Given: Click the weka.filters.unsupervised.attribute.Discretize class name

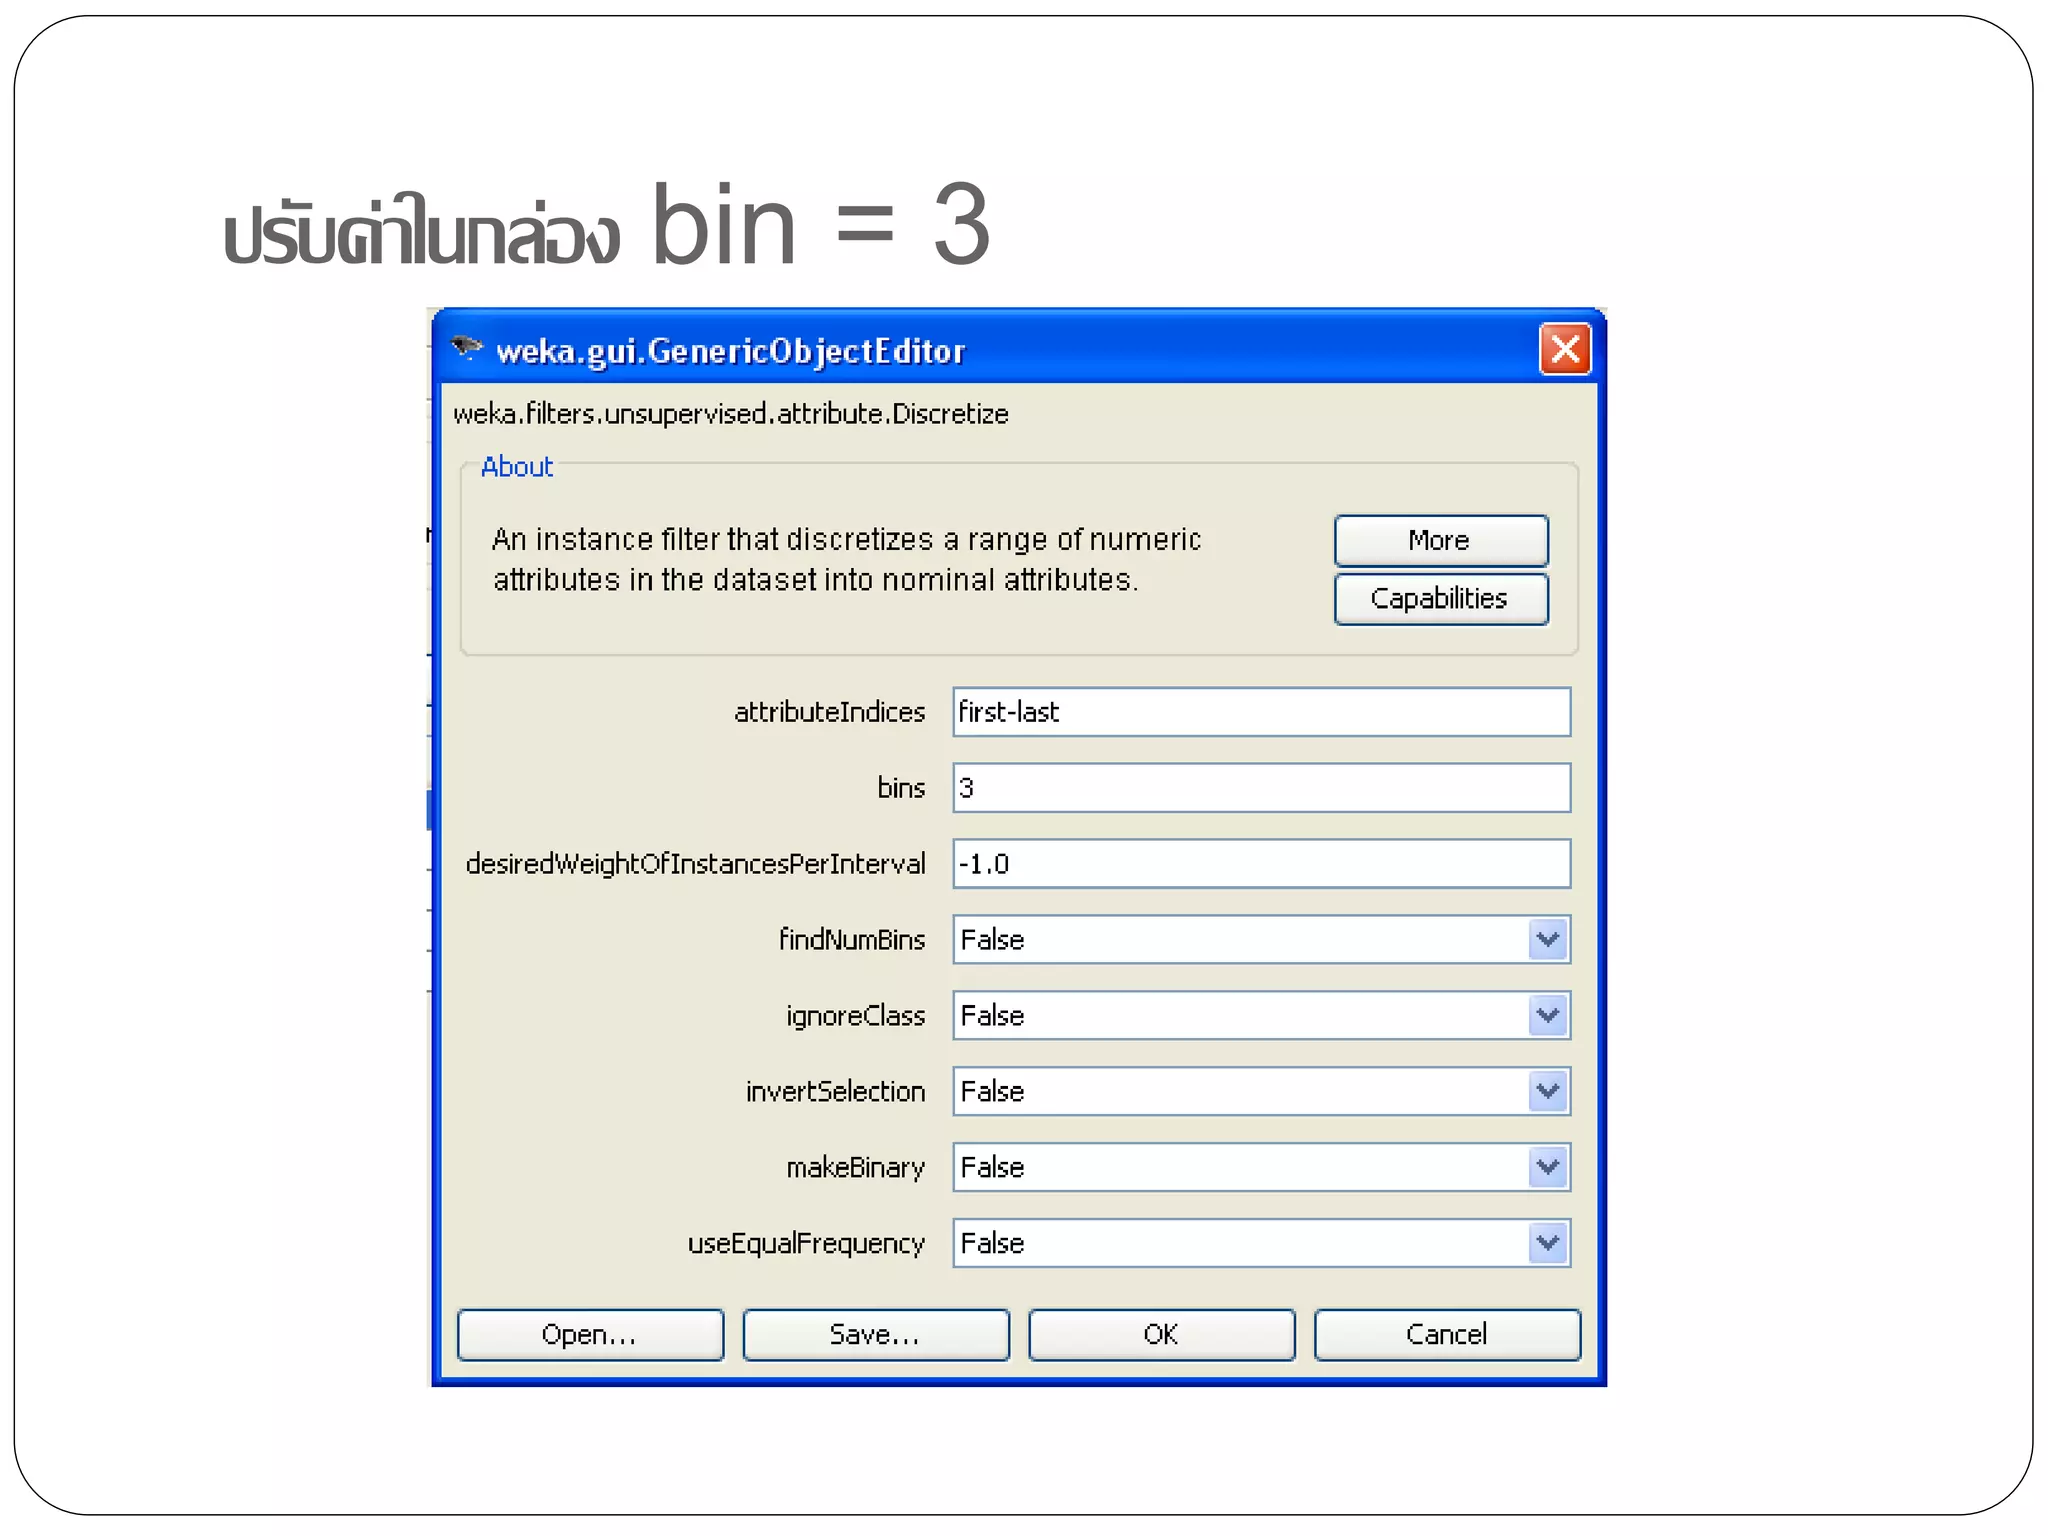Looking at the screenshot, I should [x=730, y=414].
